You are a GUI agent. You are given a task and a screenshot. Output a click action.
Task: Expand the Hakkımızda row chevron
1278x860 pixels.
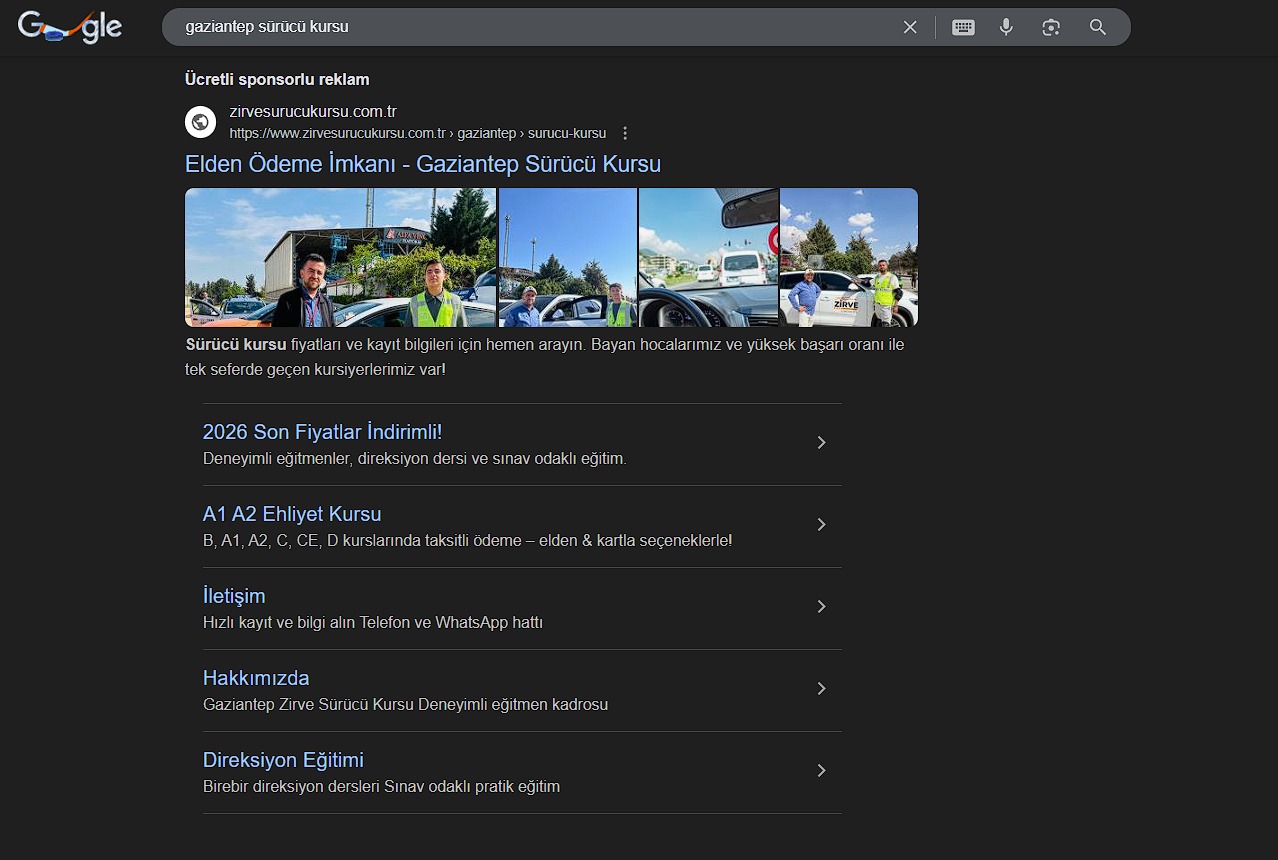pos(821,688)
